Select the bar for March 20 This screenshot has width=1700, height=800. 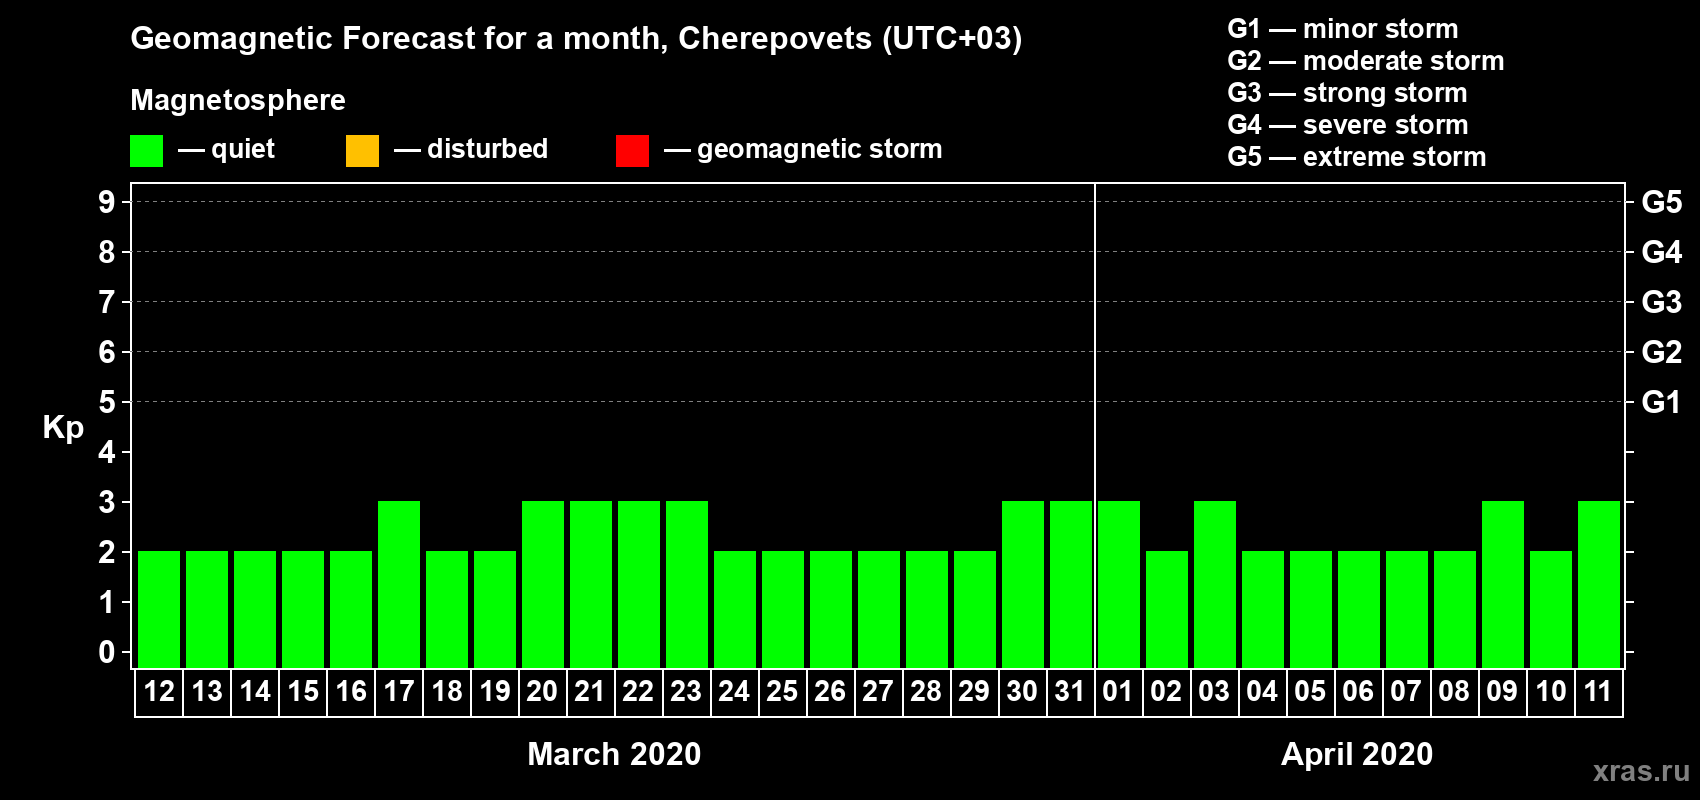tap(543, 584)
